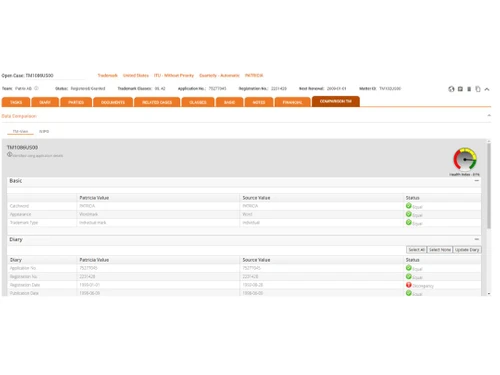This screenshot has width=500, height=375.
Task: Click the Registration Date row label
Action: pyautogui.click(x=25, y=285)
